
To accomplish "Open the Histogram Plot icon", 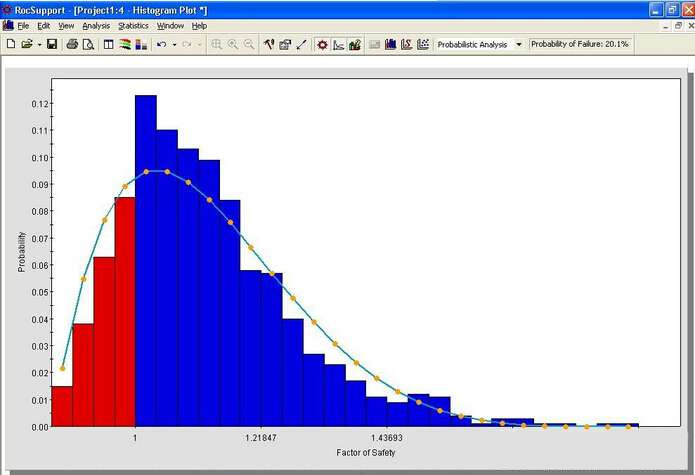I will pos(390,44).
